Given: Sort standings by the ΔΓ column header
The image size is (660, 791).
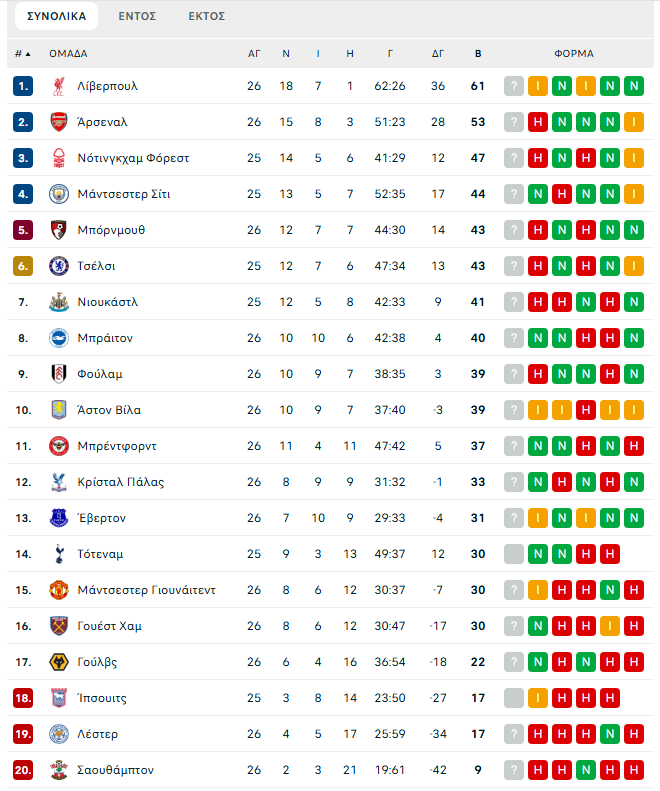Looking at the screenshot, I should tap(437, 53).
